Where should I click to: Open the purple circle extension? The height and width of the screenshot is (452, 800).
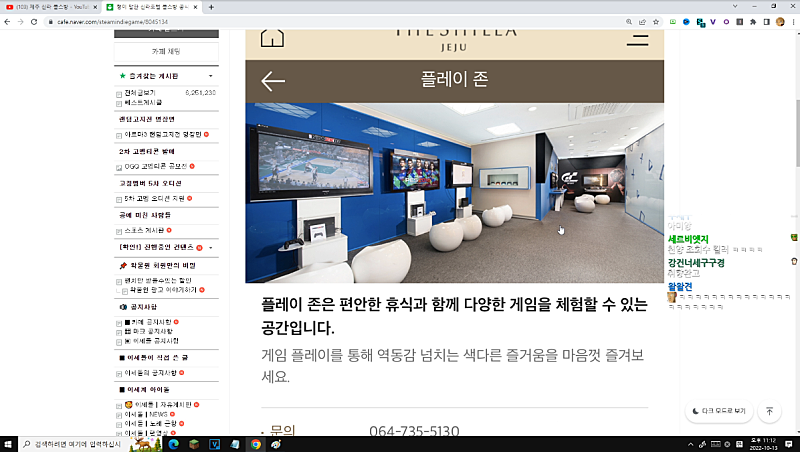coord(726,22)
